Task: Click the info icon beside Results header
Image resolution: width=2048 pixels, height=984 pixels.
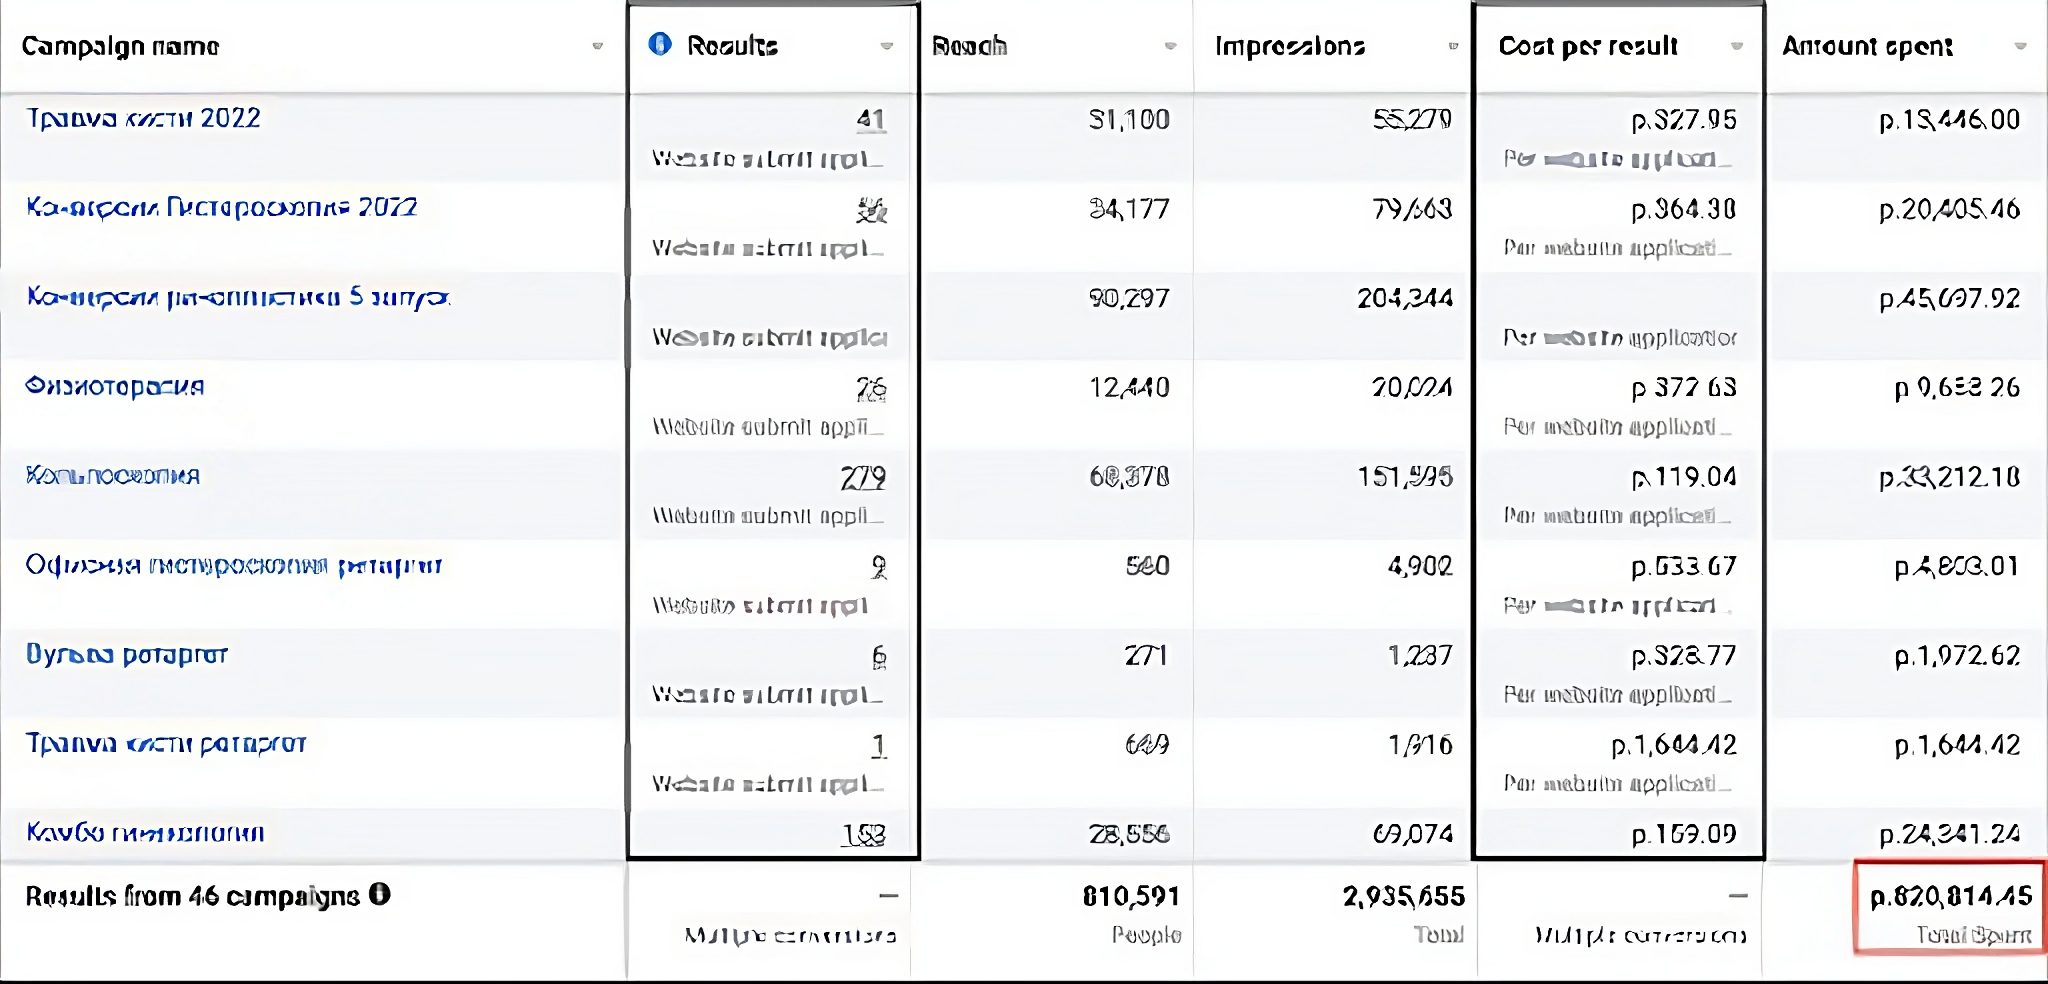Action: click(660, 44)
